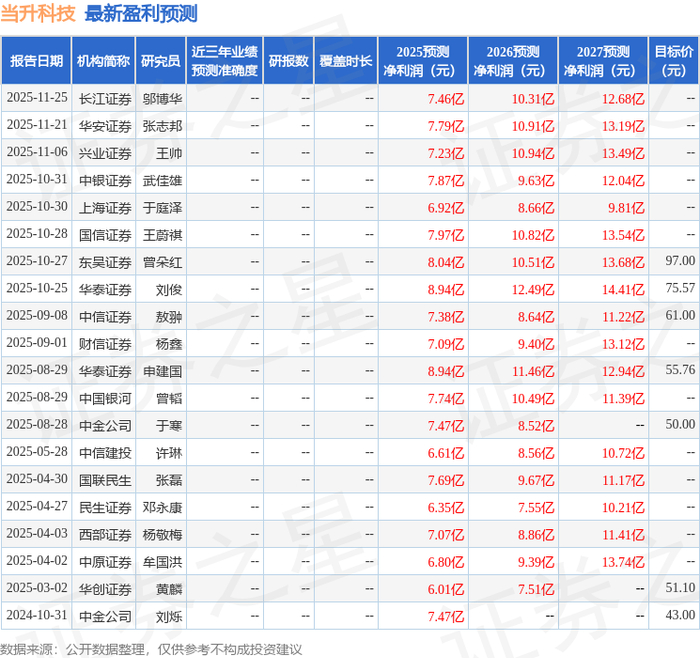The height and width of the screenshot is (658, 700).
Task: Select the 国联民生 institution cell
Action: coord(105,480)
